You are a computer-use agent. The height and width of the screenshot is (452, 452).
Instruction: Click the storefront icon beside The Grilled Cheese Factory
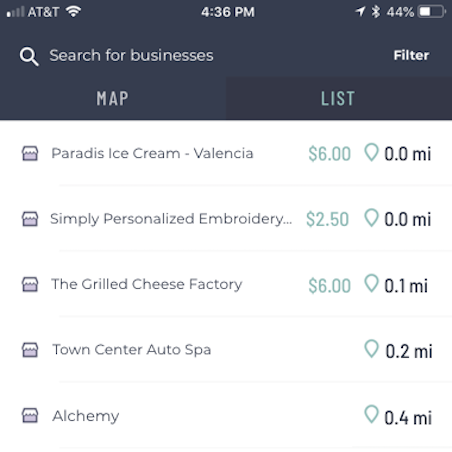click(x=30, y=284)
